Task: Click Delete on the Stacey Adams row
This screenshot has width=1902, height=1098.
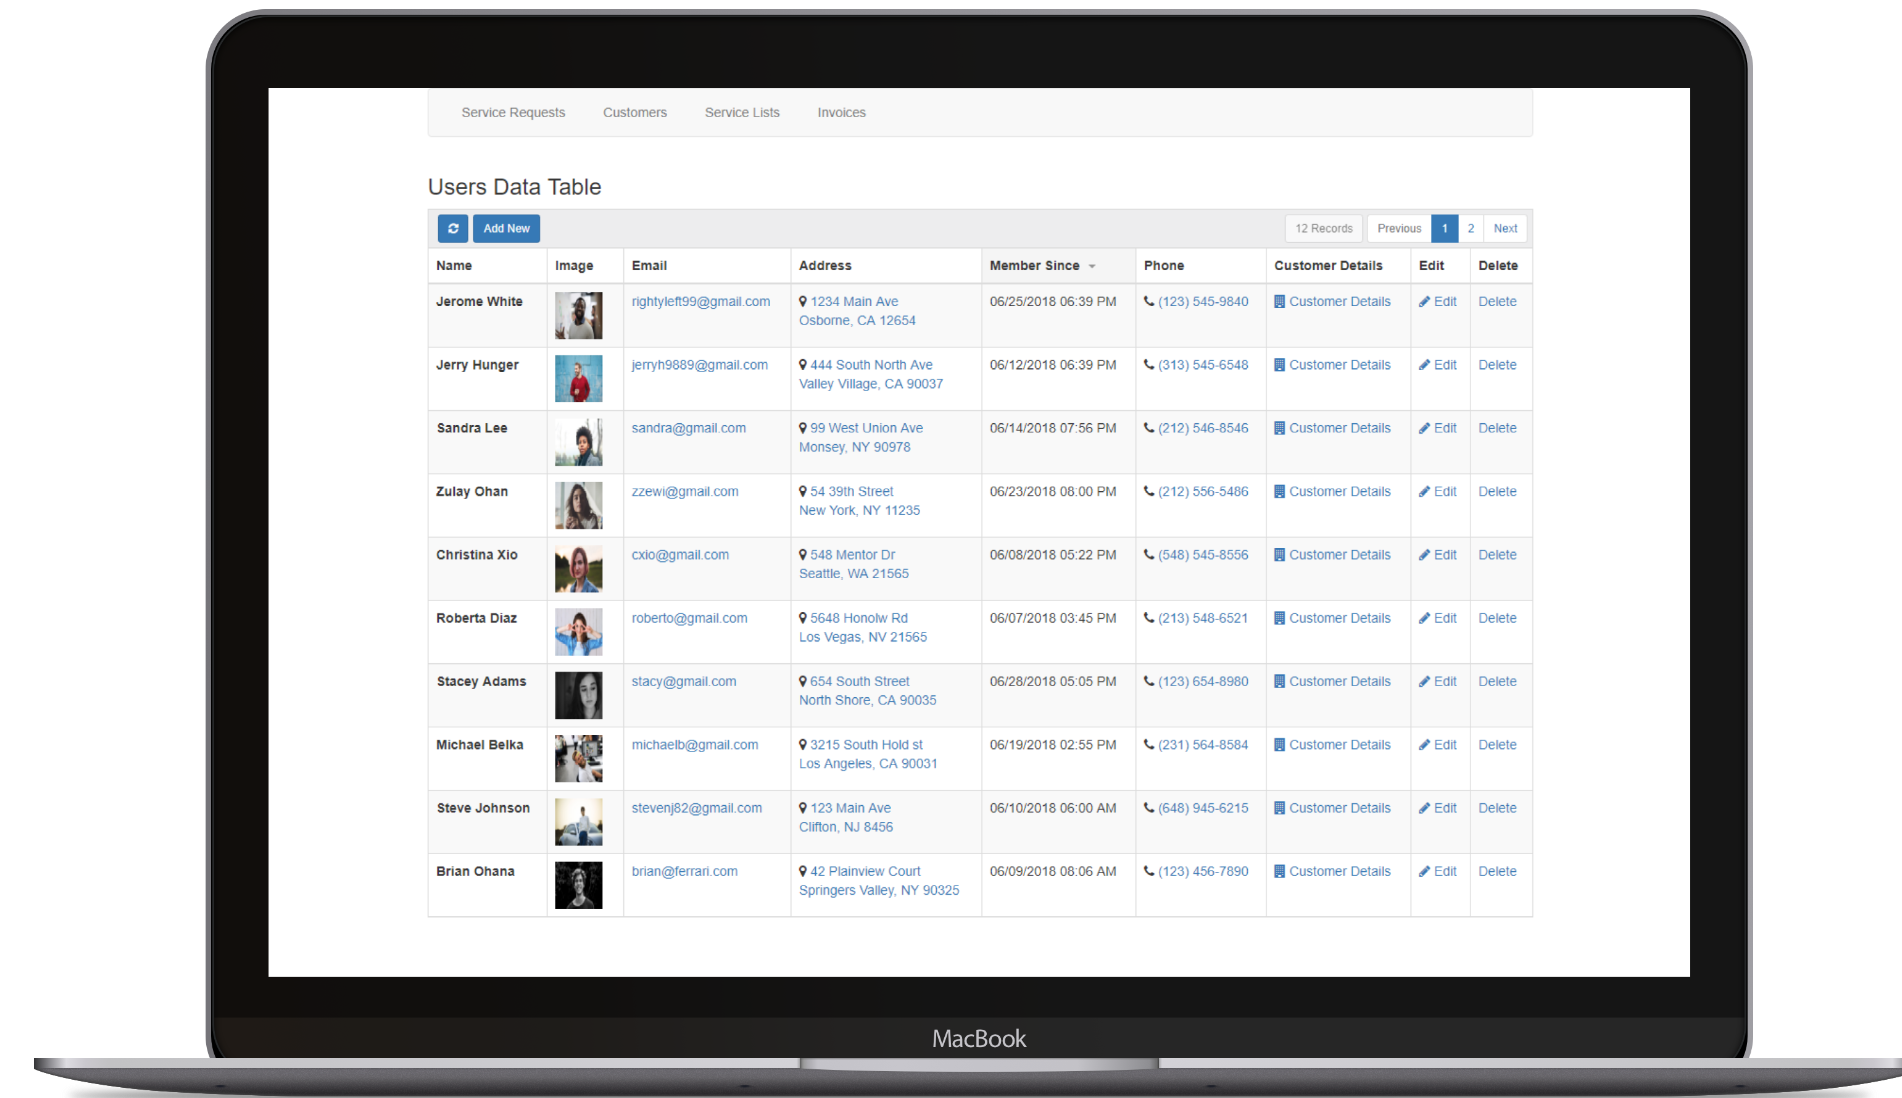Action: (1497, 681)
